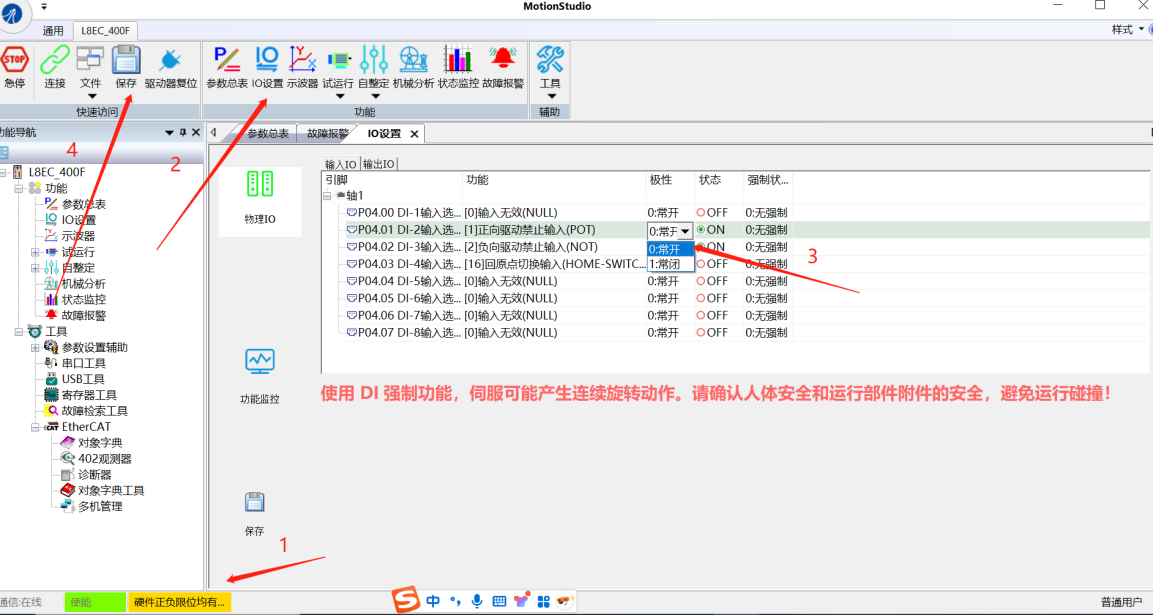The width and height of the screenshot is (1153, 615).
Task: Open 对象字典 in EtherCAT tree
Action: (100, 443)
